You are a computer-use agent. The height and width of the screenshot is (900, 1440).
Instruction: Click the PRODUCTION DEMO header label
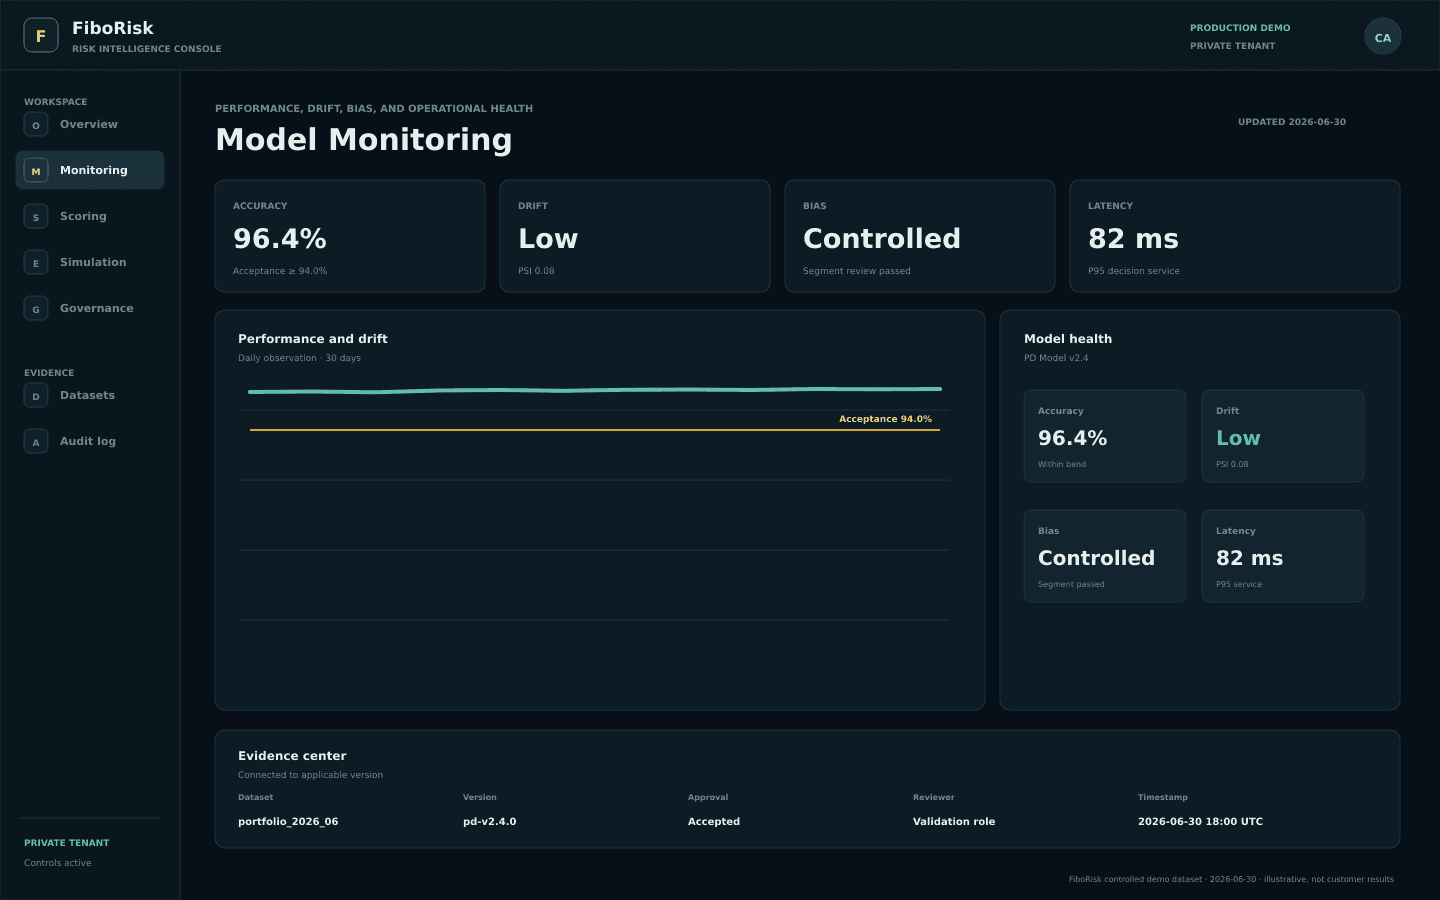click(x=1240, y=28)
